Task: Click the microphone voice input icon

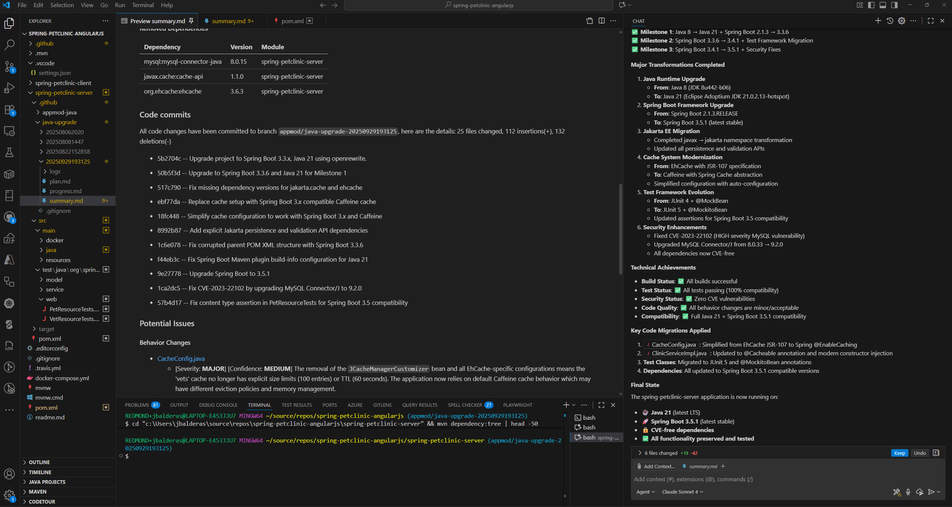Action: pyautogui.click(x=908, y=492)
